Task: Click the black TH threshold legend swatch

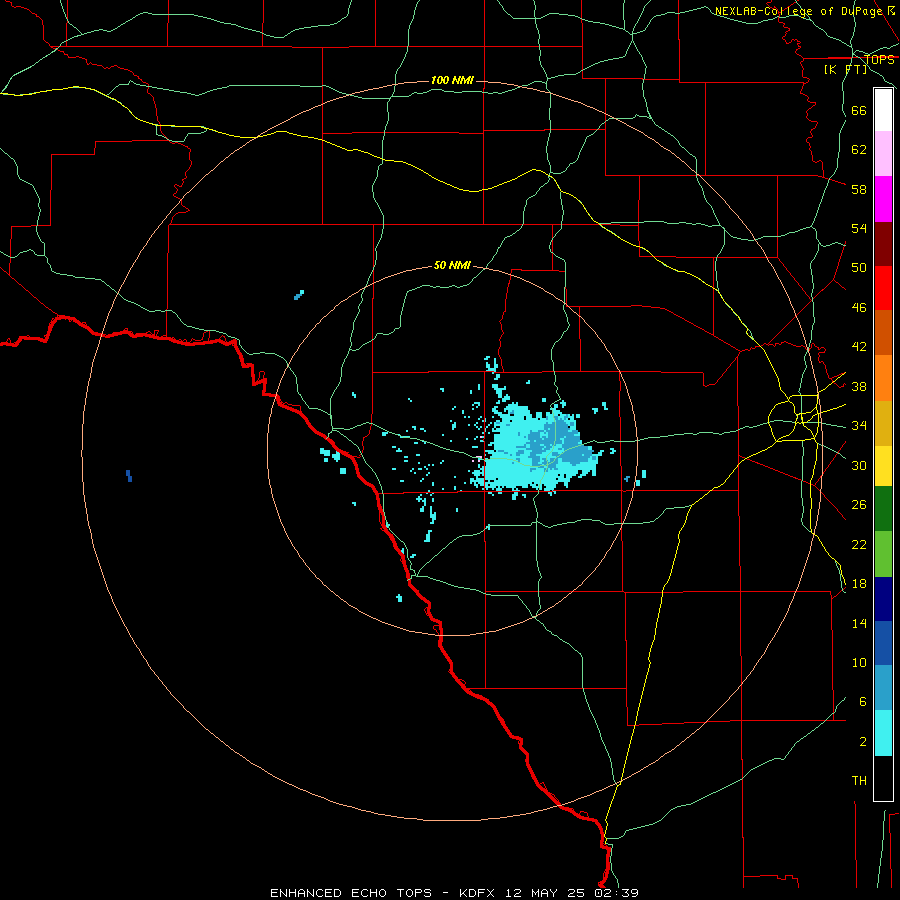Action: point(883,778)
